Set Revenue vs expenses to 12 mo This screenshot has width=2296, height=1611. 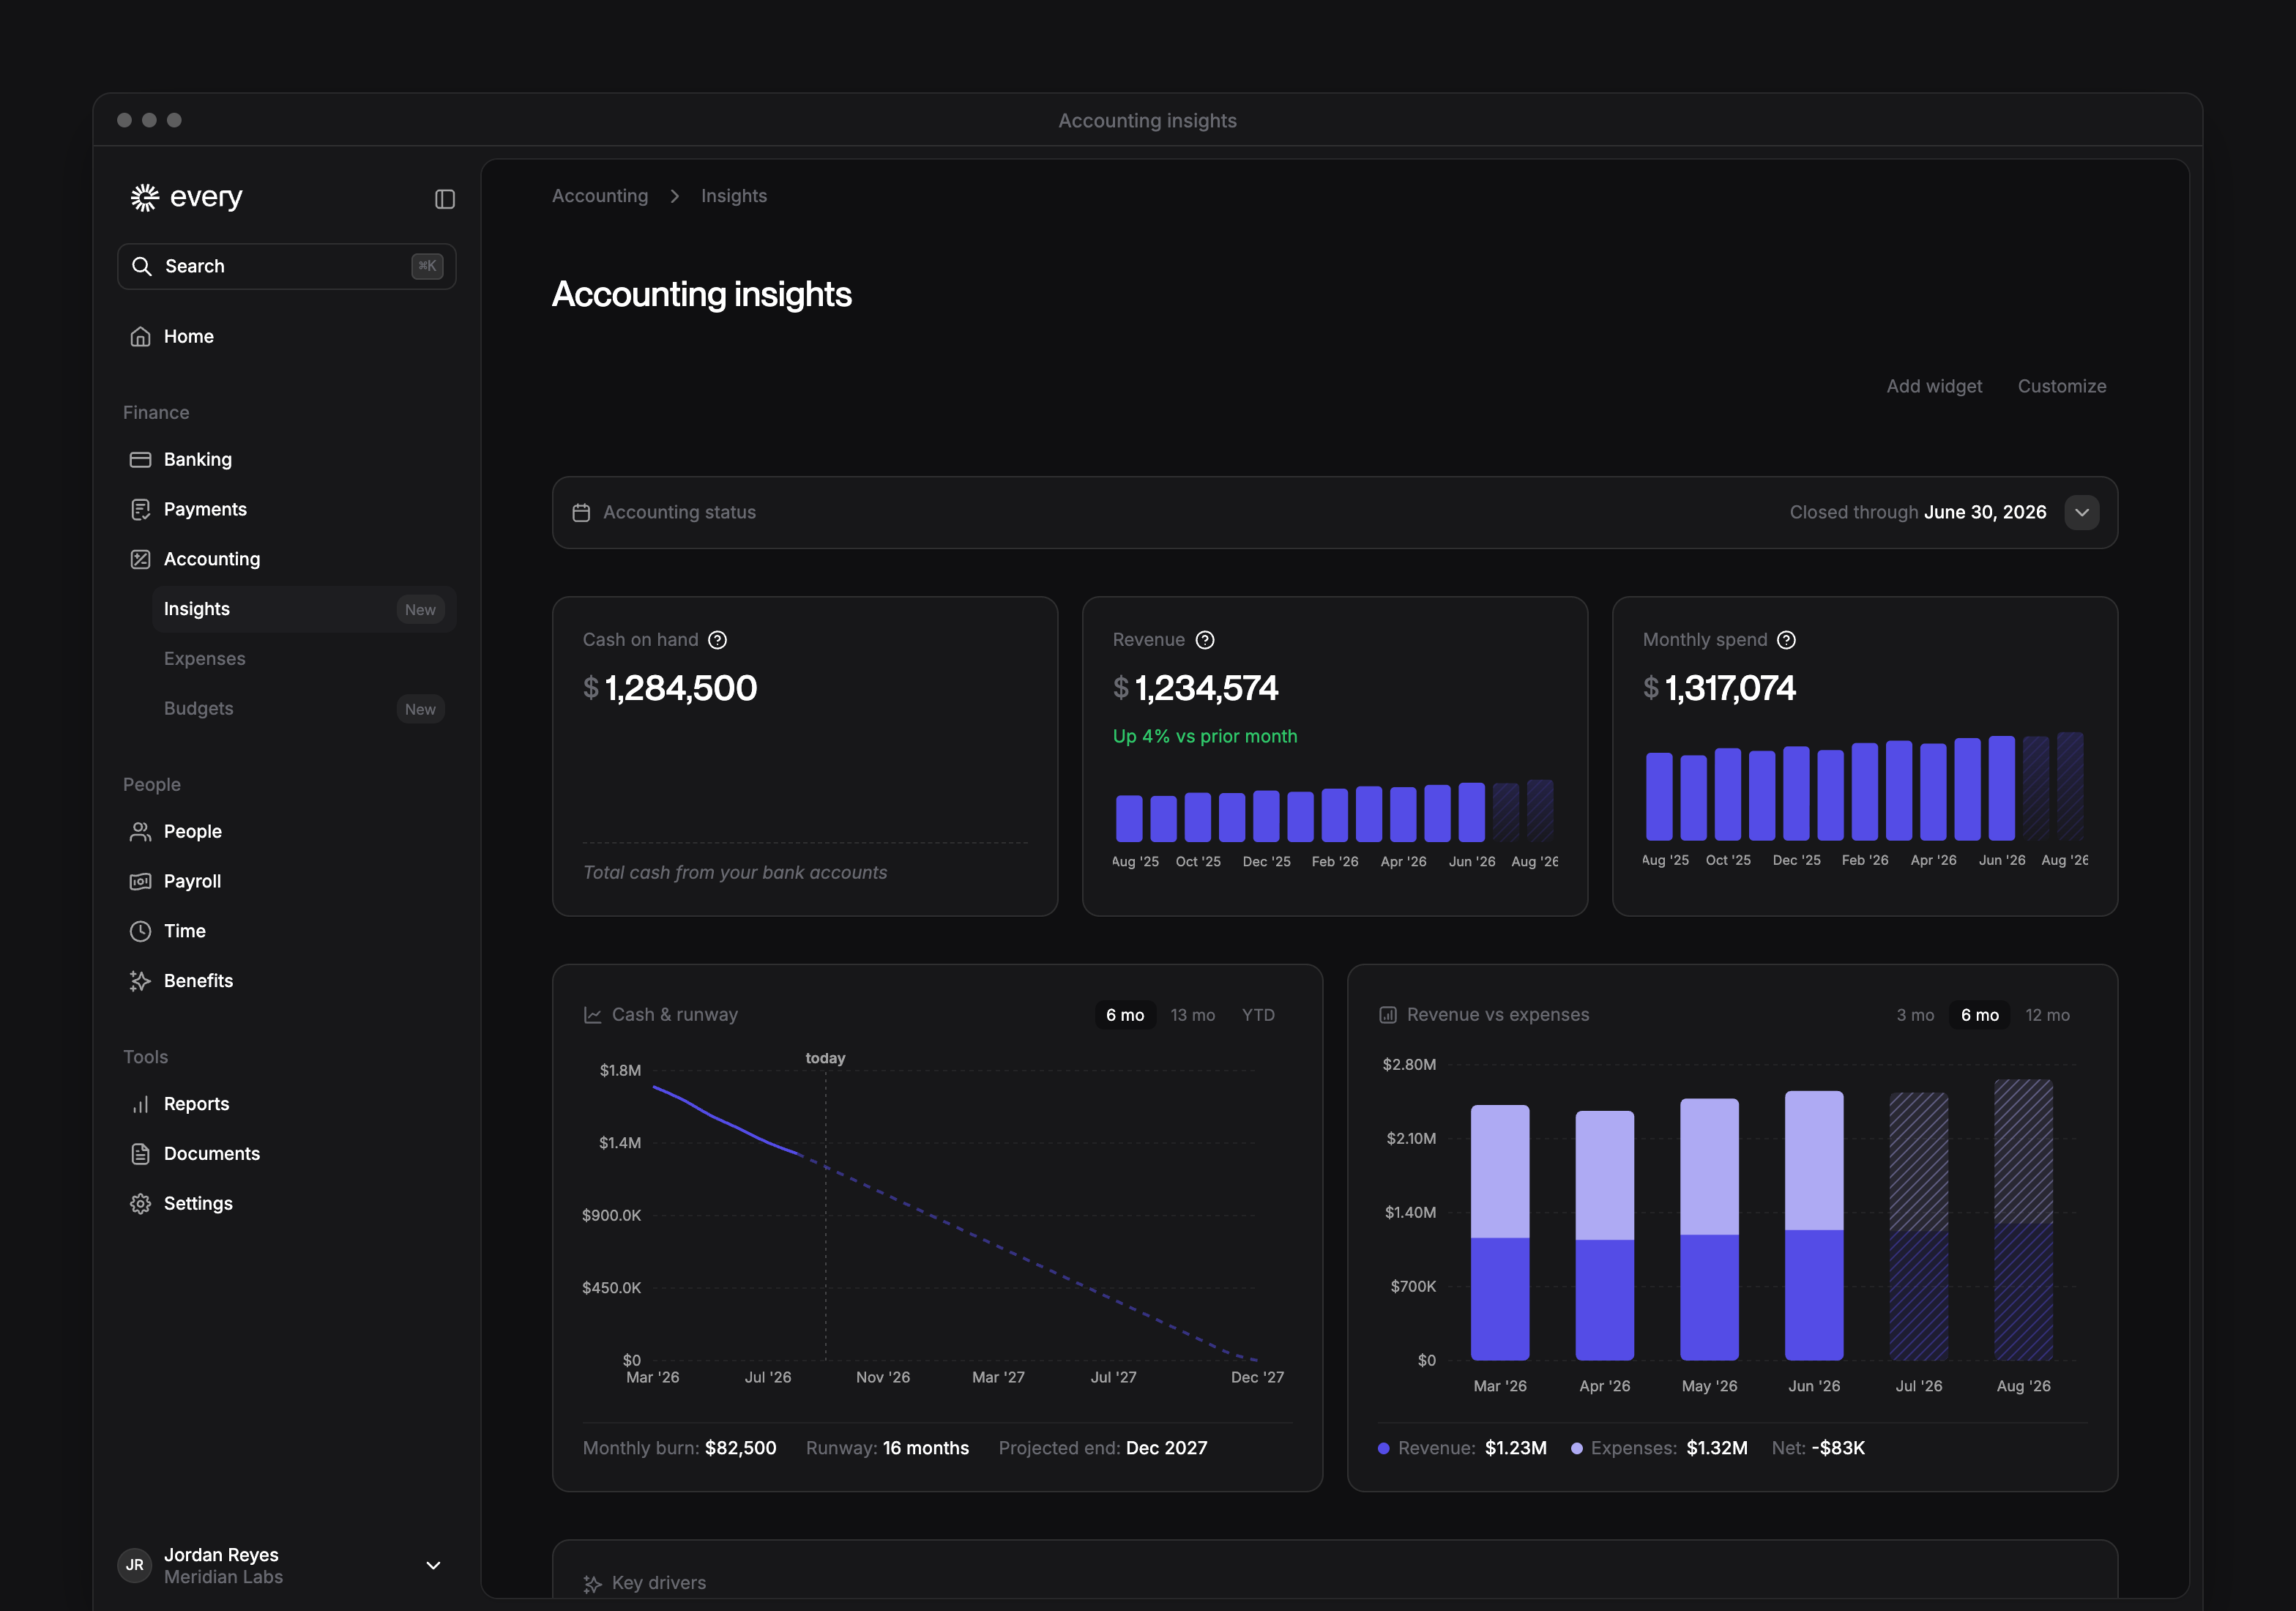(2047, 1015)
